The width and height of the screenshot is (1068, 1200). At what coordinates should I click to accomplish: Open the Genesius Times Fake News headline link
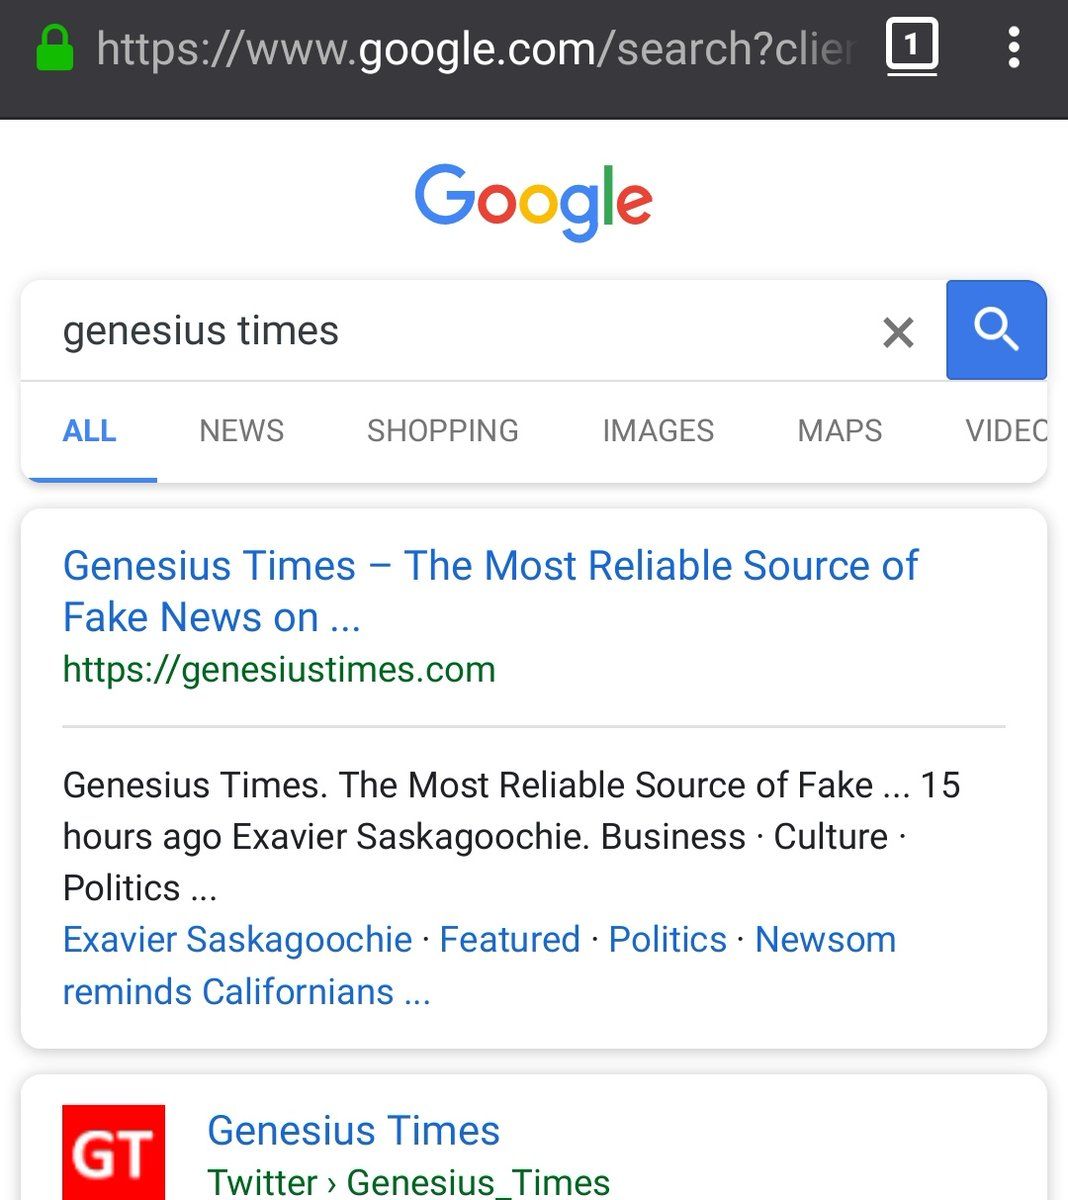[490, 591]
